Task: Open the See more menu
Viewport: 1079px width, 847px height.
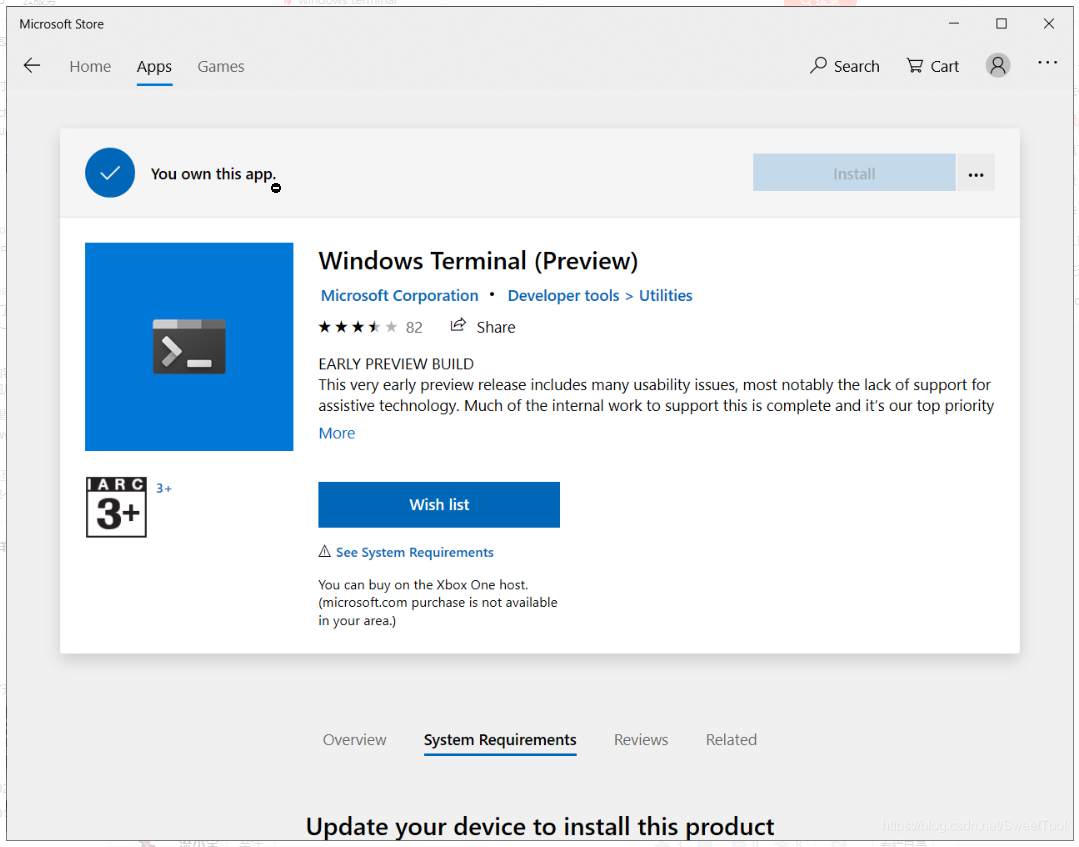Action: (1047, 63)
